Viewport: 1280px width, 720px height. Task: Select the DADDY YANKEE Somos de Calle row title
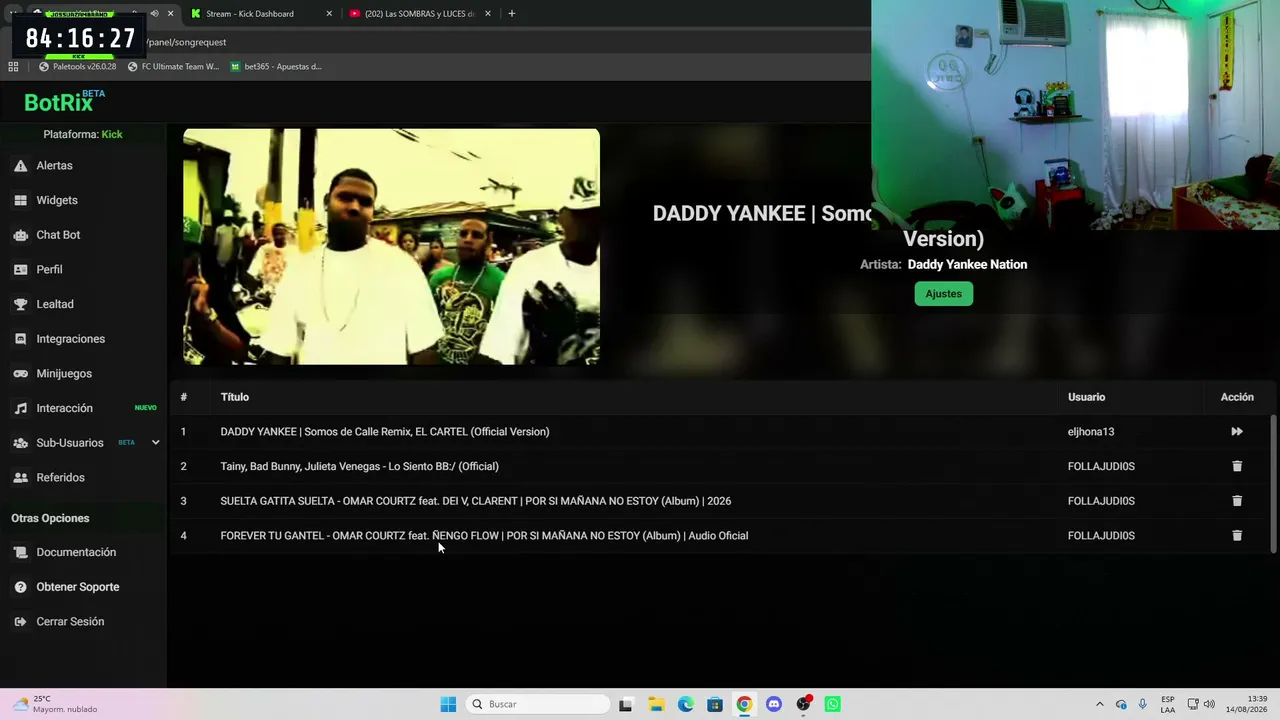[385, 432]
